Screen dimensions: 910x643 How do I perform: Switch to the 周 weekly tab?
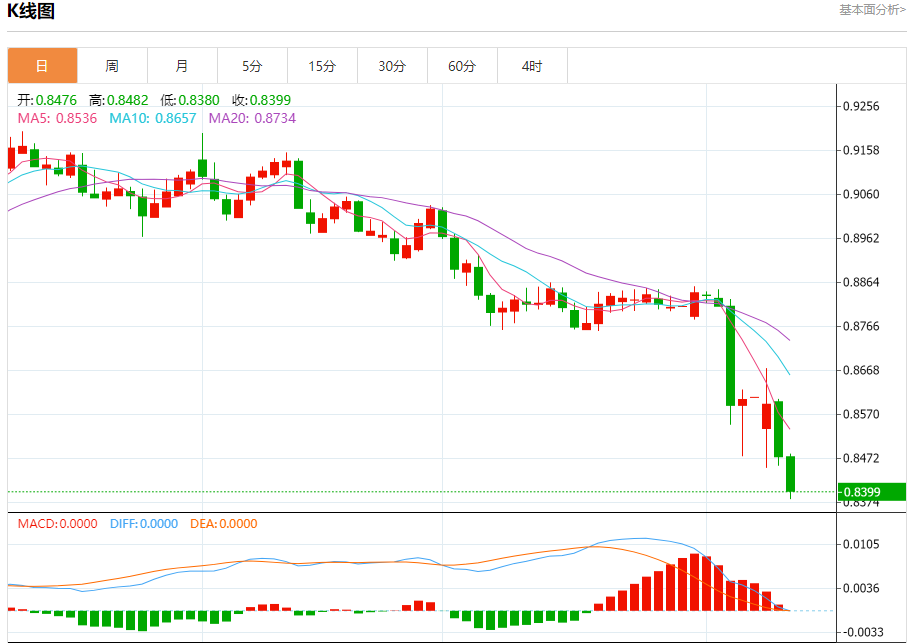[x=112, y=66]
